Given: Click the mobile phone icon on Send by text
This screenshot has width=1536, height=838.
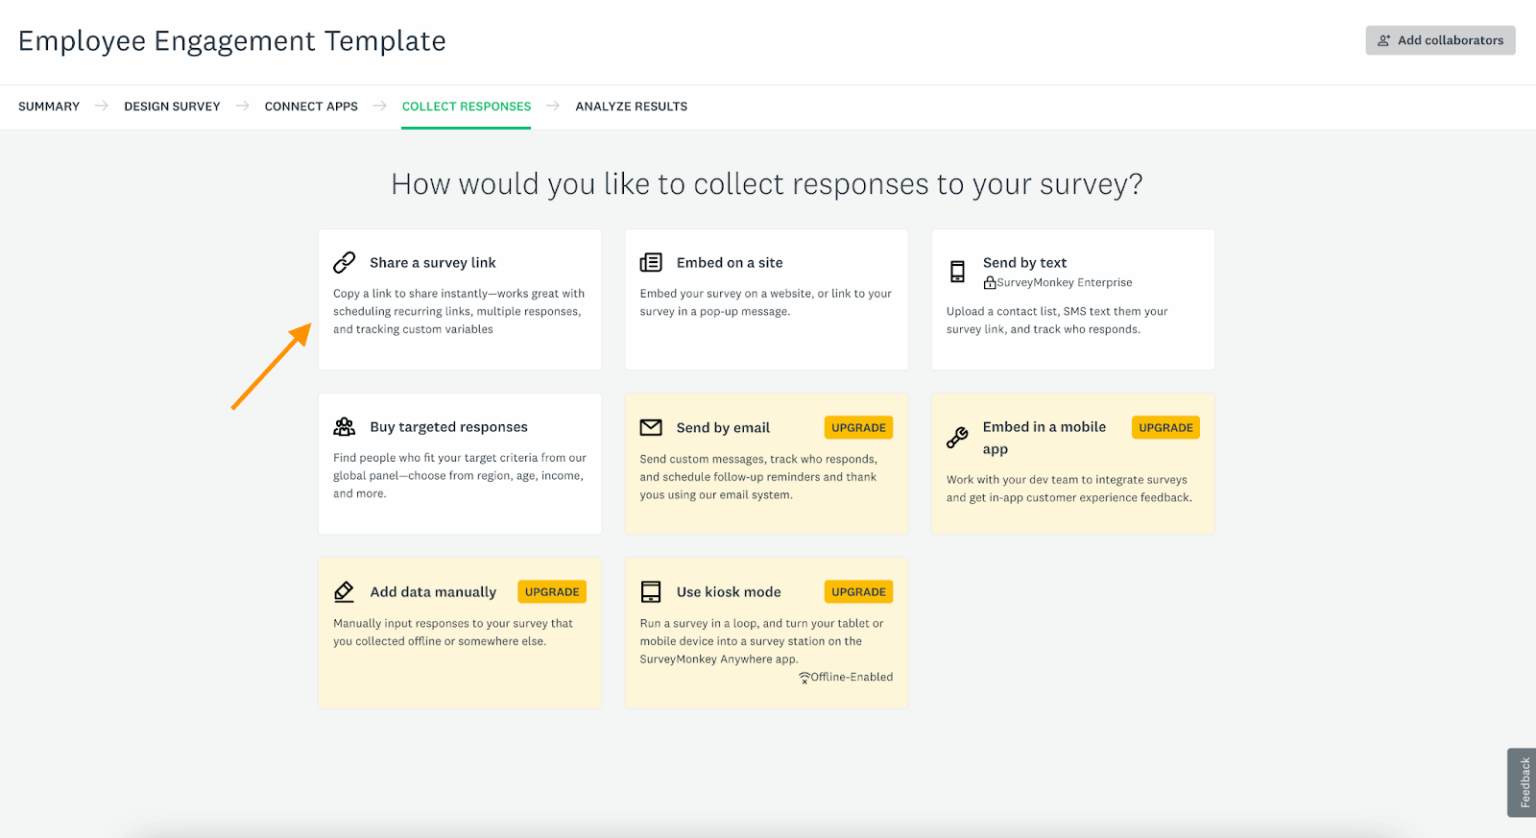Looking at the screenshot, I should tap(958, 270).
